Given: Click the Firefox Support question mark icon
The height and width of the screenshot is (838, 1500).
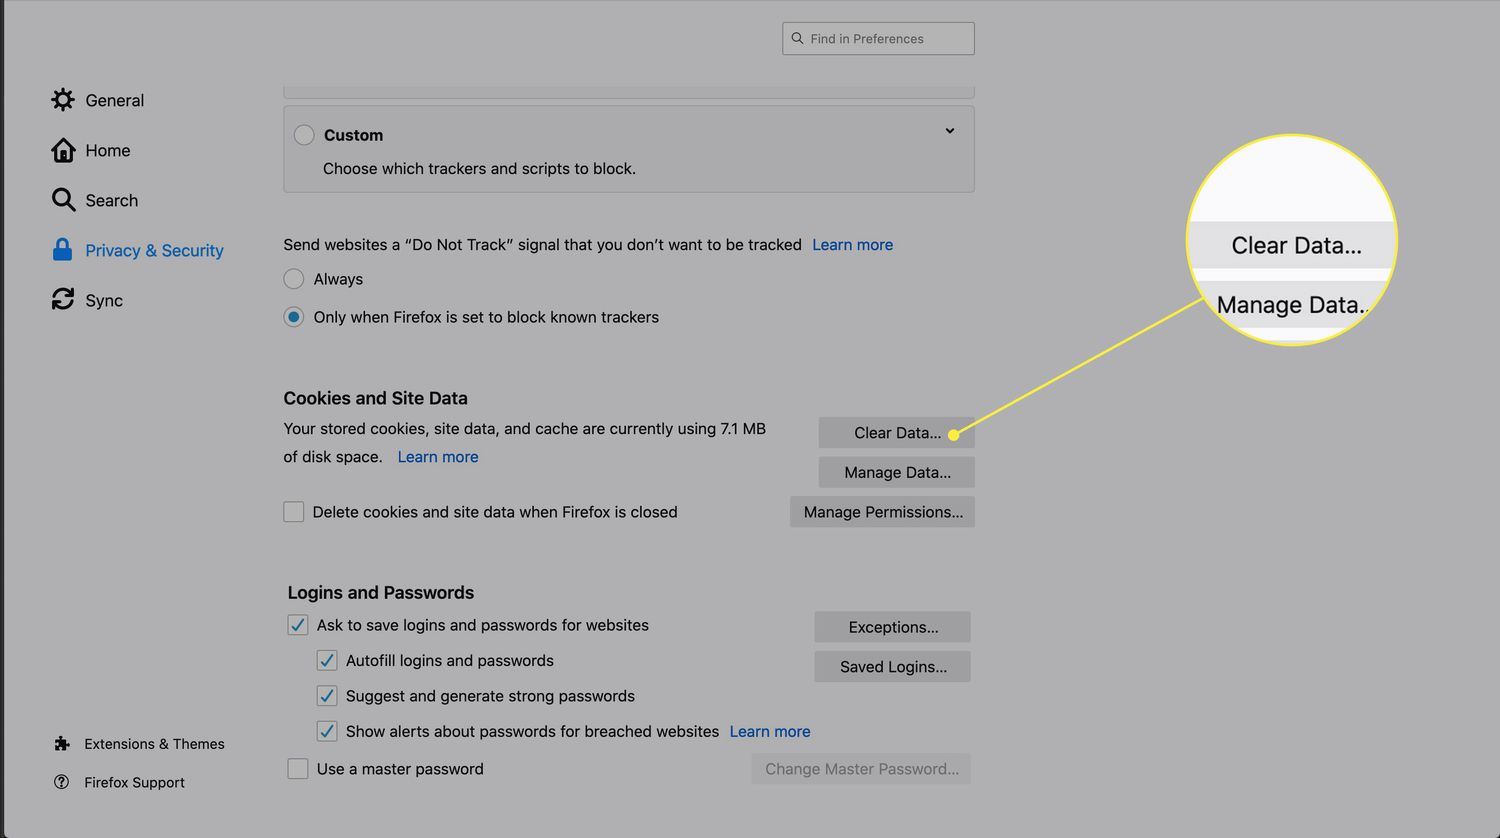Looking at the screenshot, I should pos(62,782).
